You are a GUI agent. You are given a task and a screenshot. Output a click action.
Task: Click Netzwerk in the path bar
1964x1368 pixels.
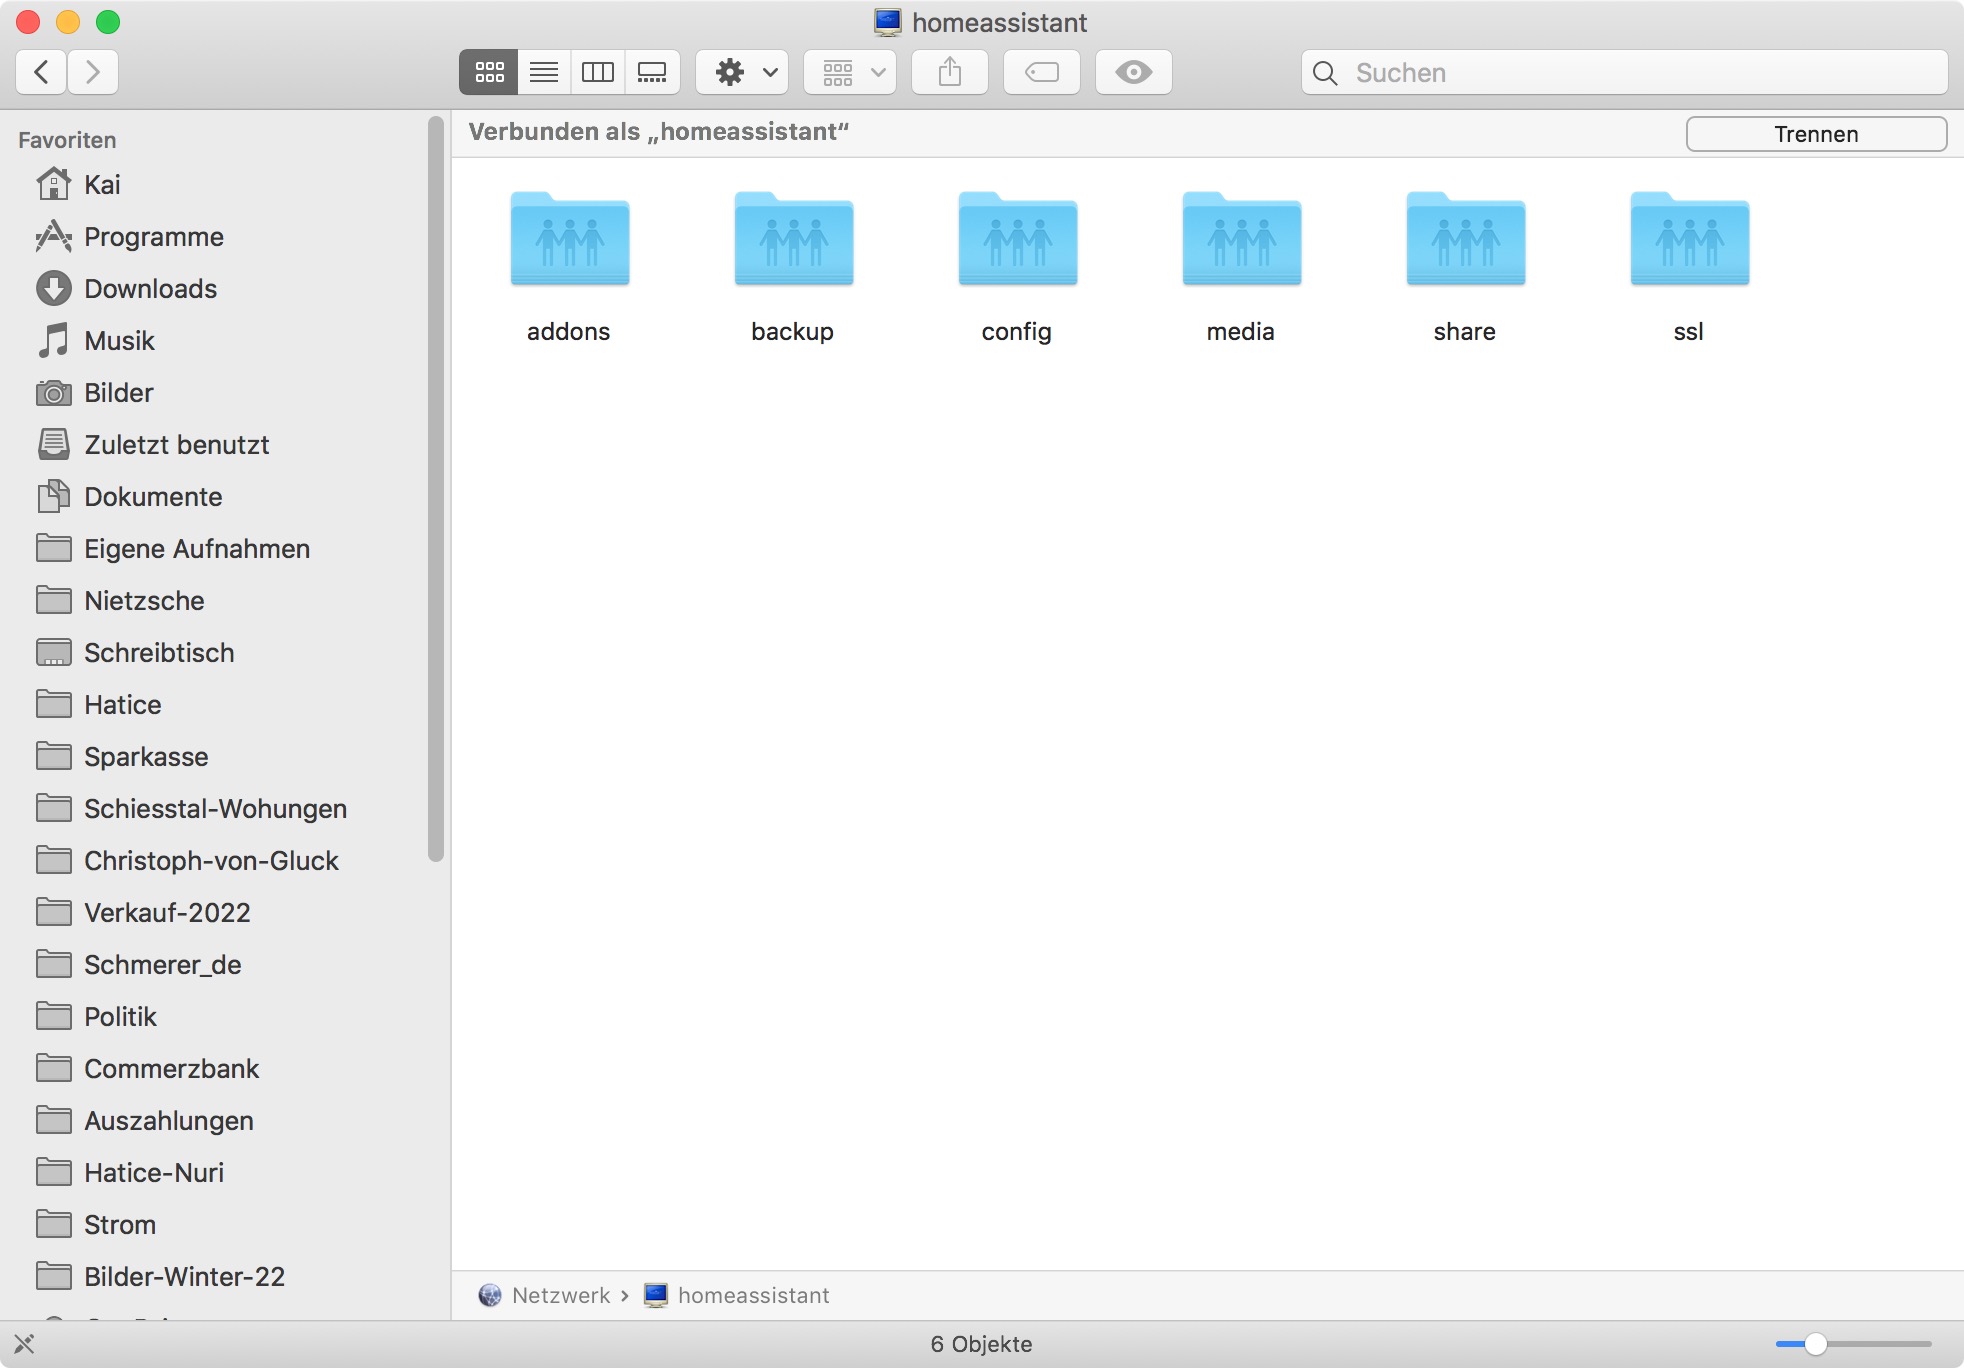(x=560, y=1296)
